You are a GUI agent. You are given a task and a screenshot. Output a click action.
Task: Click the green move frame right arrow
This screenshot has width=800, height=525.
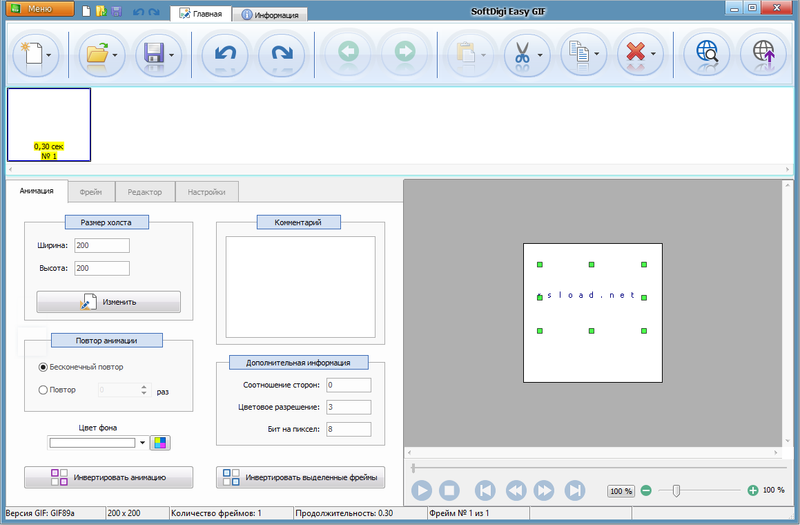tap(405, 53)
